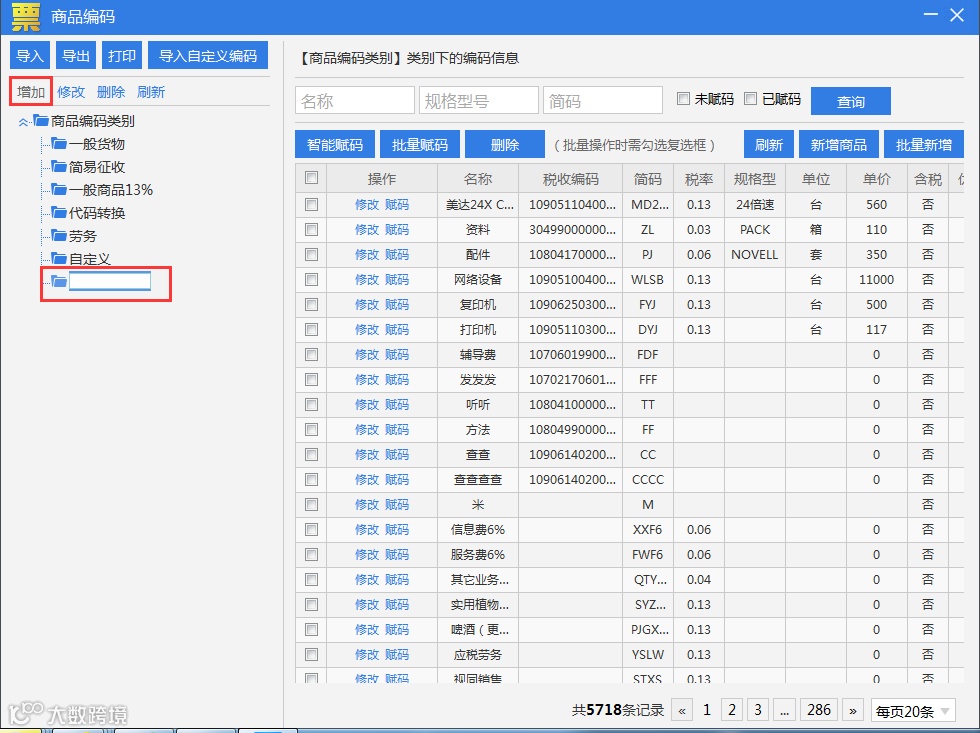Click page 1 in the pagination
This screenshot has height=733, width=980.
tap(707, 711)
